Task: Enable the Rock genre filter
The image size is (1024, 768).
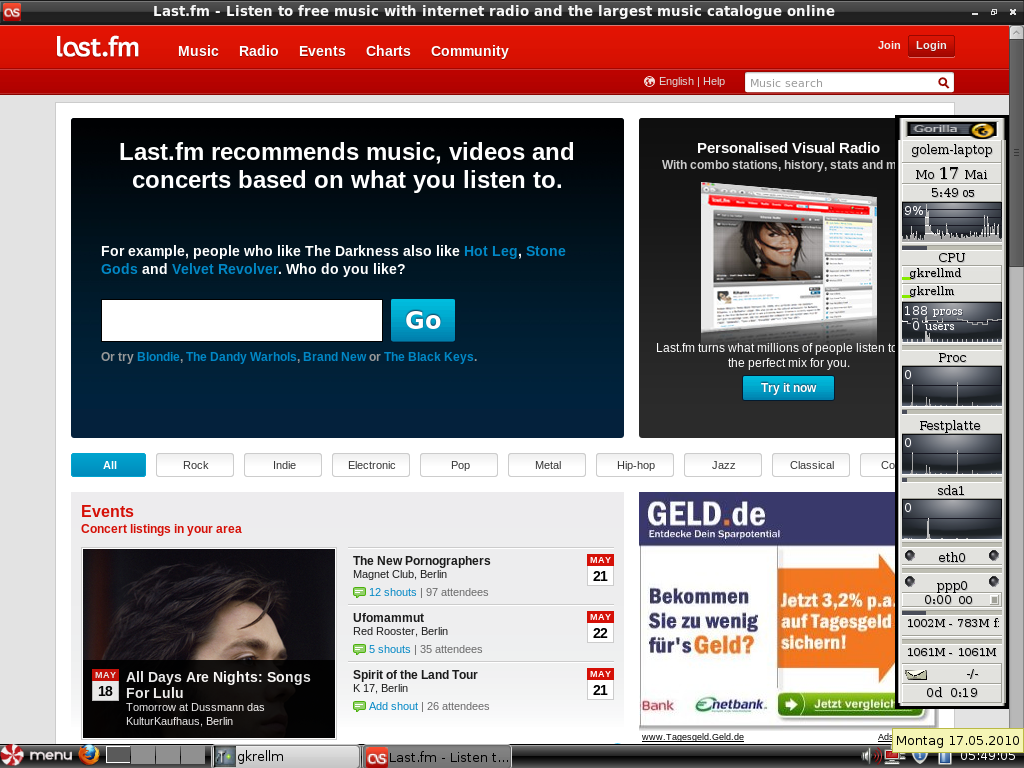Action: click(x=194, y=464)
